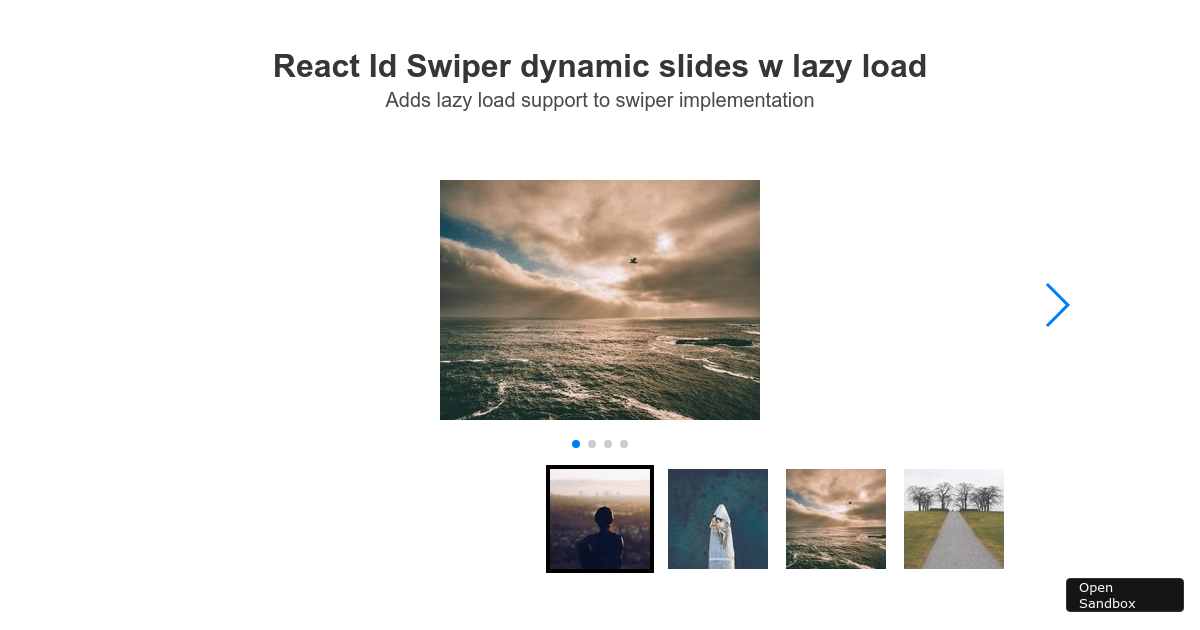The width and height of the screenshot is (1200, 630).
Task: Open the thumbnail of bare trees and a gravel path
Action: [954, 519]
